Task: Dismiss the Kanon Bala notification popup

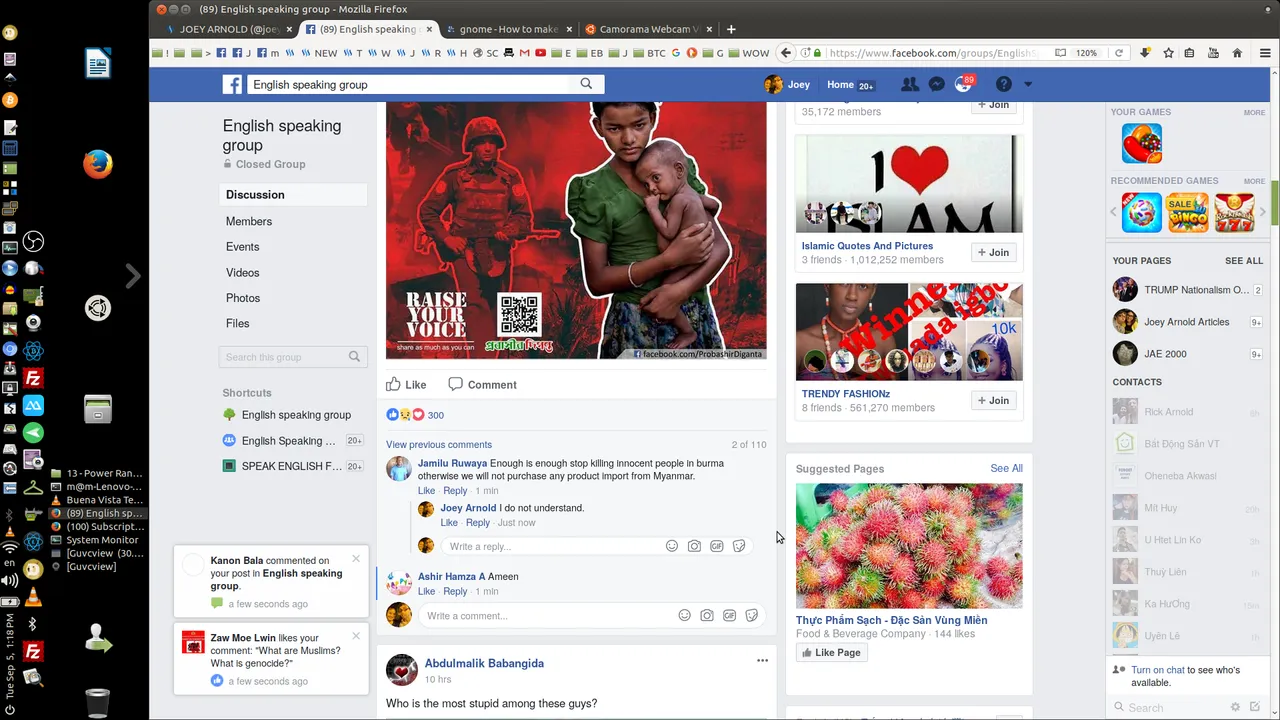Action: (356, 559)
